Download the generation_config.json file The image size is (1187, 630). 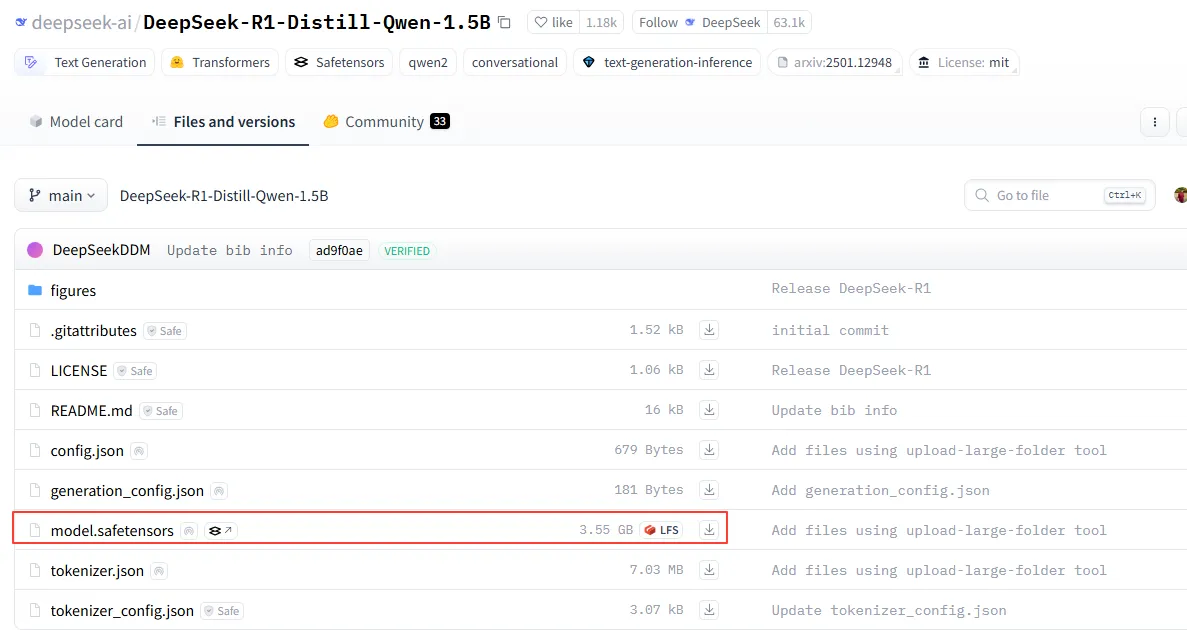[709, 490]
